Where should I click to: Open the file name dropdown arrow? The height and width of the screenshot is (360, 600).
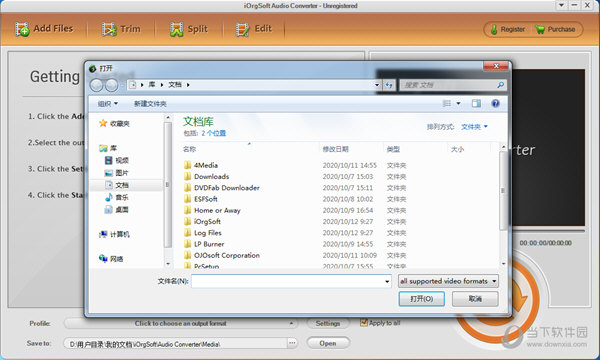pyautogui.click(x=387, y=282)
